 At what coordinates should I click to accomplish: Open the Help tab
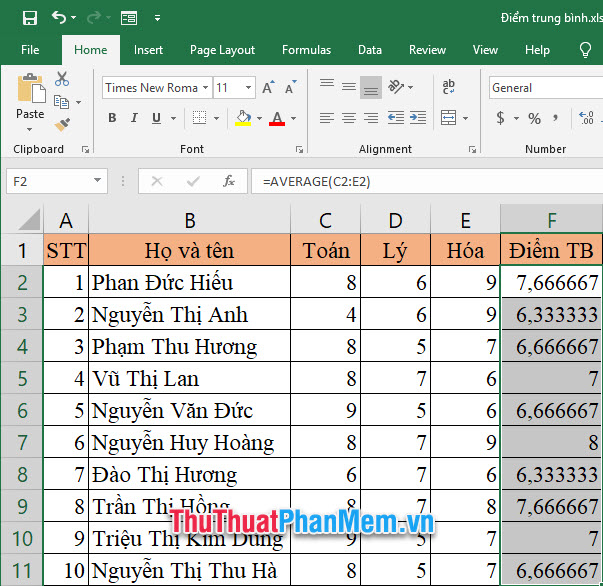[537, 50]
